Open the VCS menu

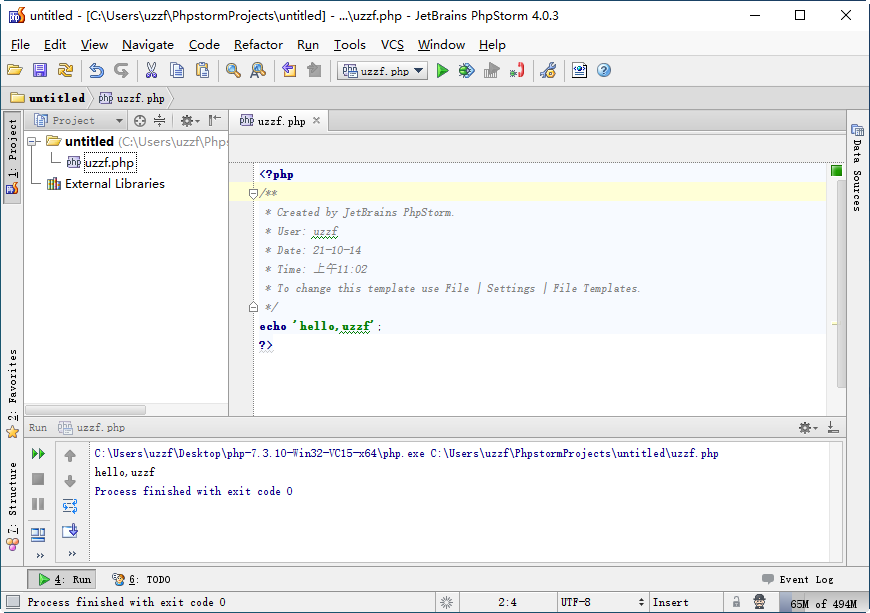(392, 45)
